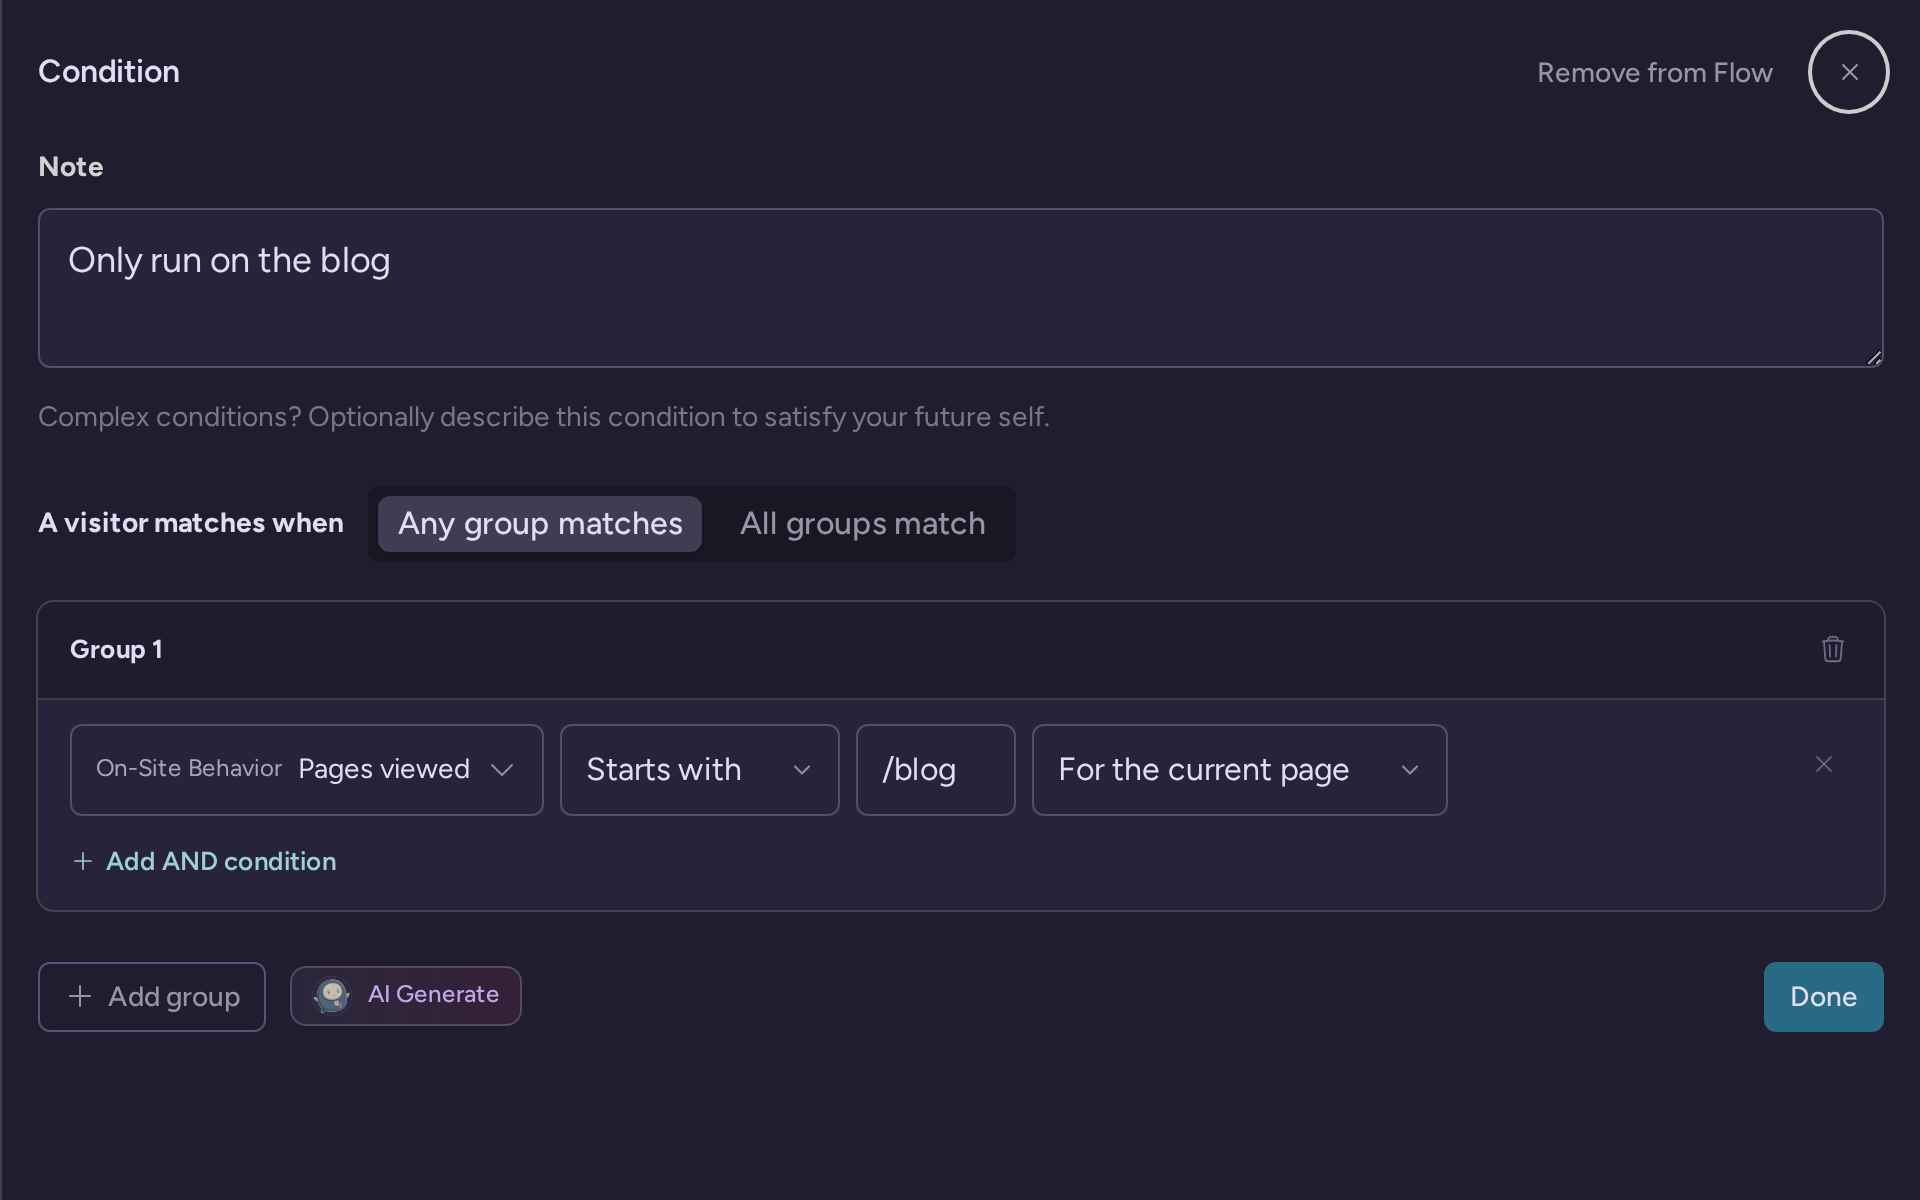Click the Add group button

pos(152,997)
